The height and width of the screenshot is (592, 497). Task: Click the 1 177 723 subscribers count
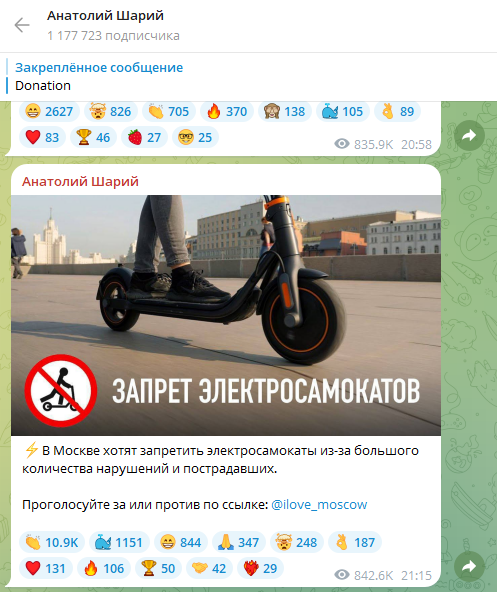113,36
